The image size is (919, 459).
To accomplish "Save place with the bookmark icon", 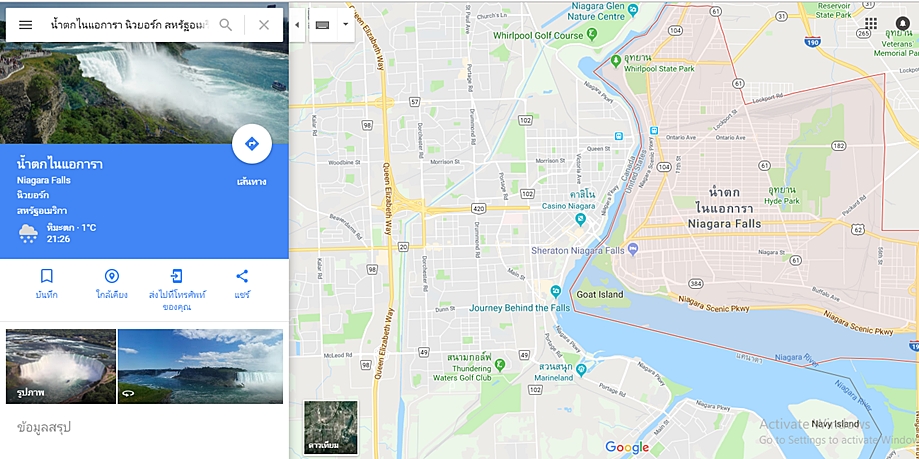I will click(x=46, y=276).
